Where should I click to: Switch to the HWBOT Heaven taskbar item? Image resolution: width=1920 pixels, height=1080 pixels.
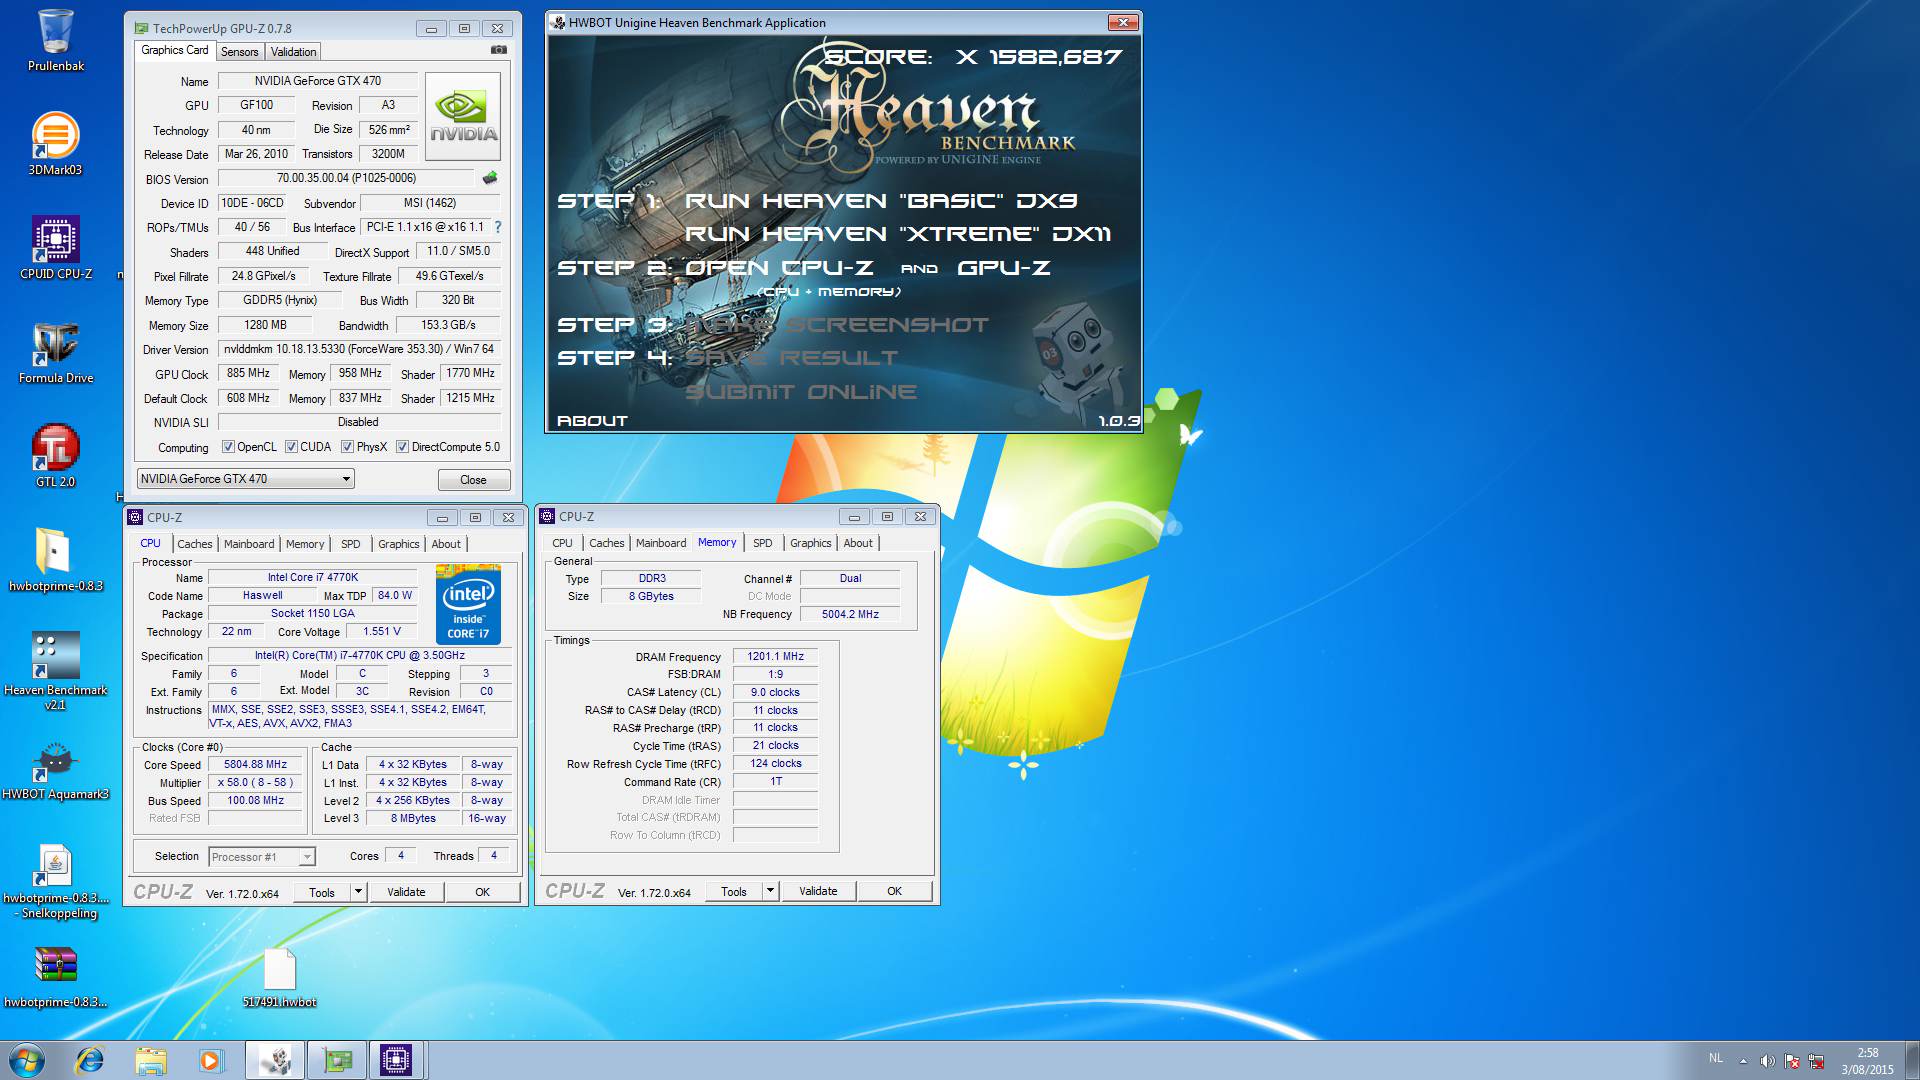(275, 1060)
